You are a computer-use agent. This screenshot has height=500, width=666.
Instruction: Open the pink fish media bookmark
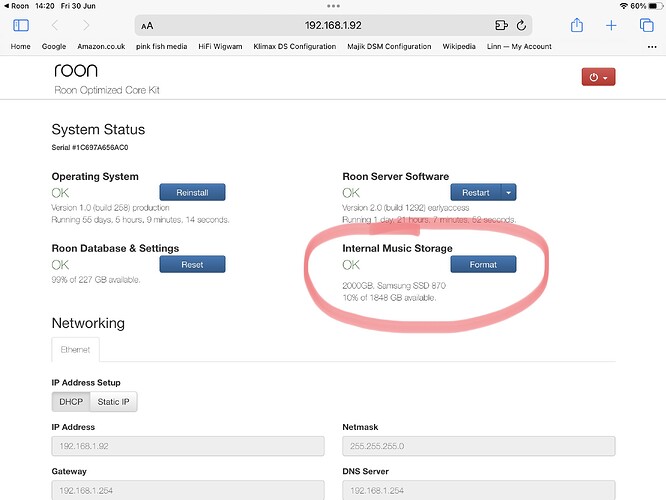coord(161,46)
